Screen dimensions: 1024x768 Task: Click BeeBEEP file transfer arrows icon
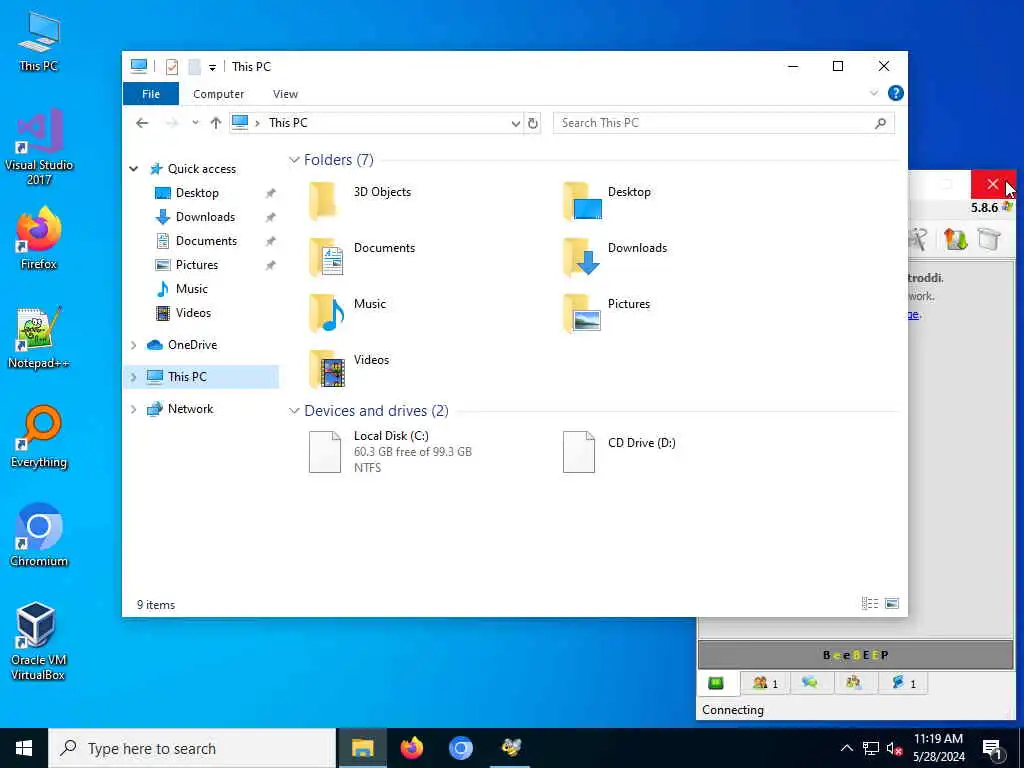955,239
